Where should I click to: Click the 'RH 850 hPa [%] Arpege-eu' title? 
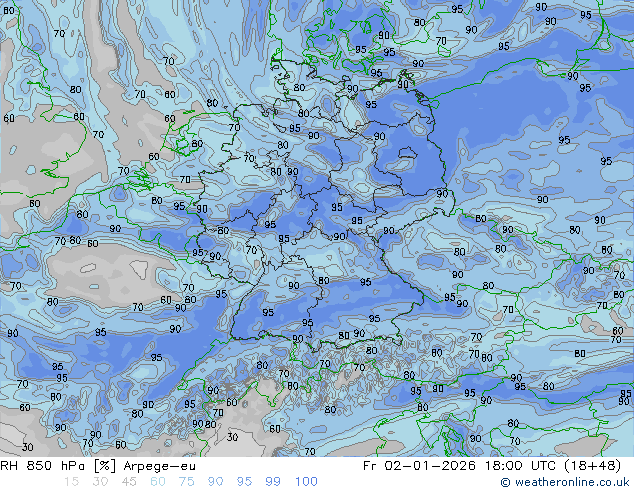(98, 466)
